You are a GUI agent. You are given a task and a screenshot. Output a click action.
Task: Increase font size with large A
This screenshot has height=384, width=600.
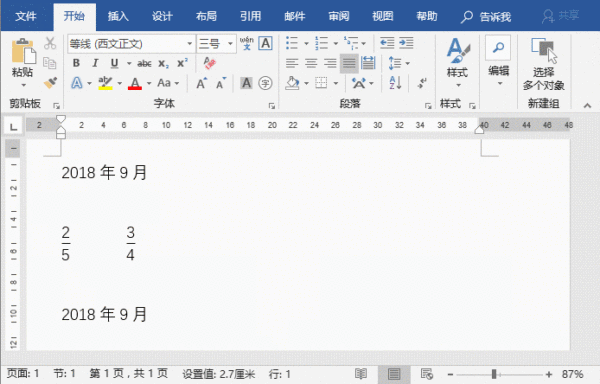coord(202,83)
